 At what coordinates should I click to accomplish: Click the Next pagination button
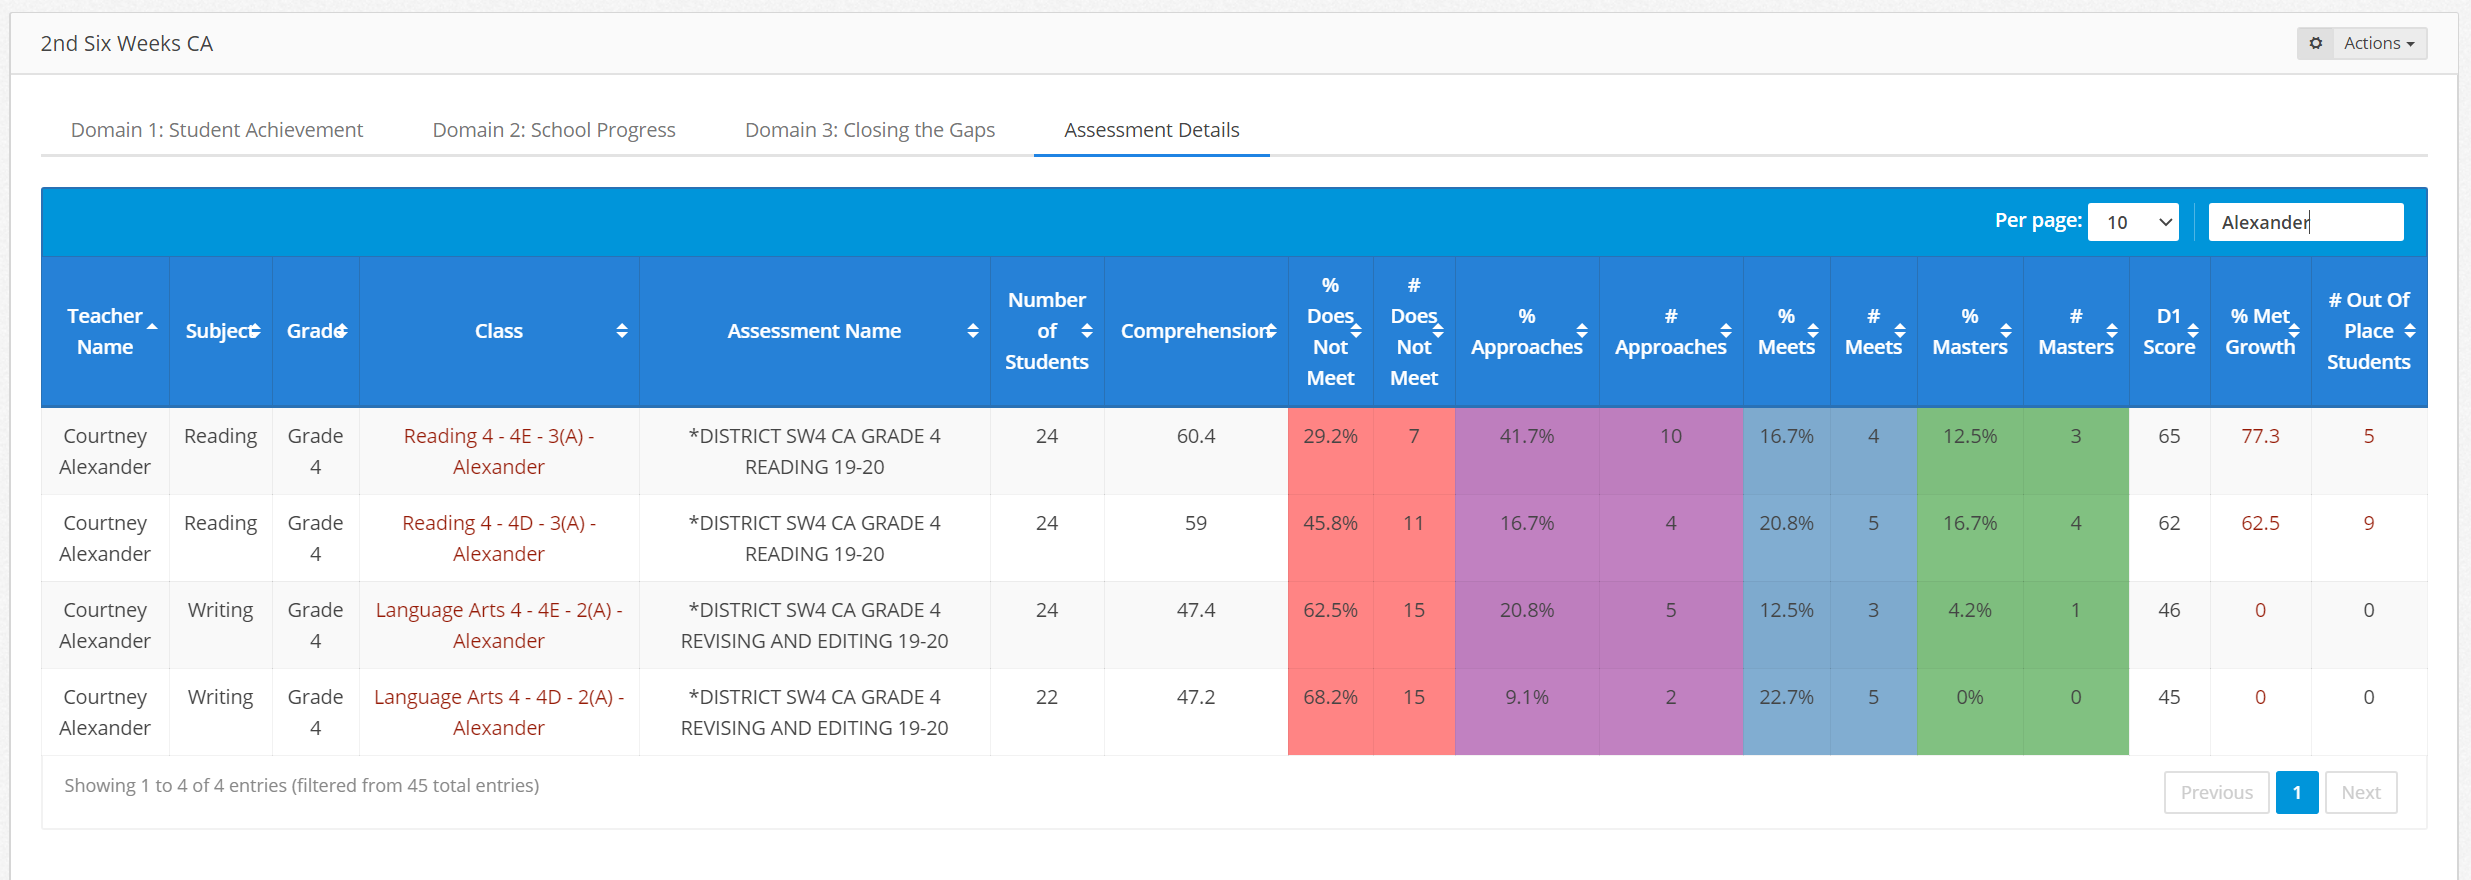[2360, 792]
